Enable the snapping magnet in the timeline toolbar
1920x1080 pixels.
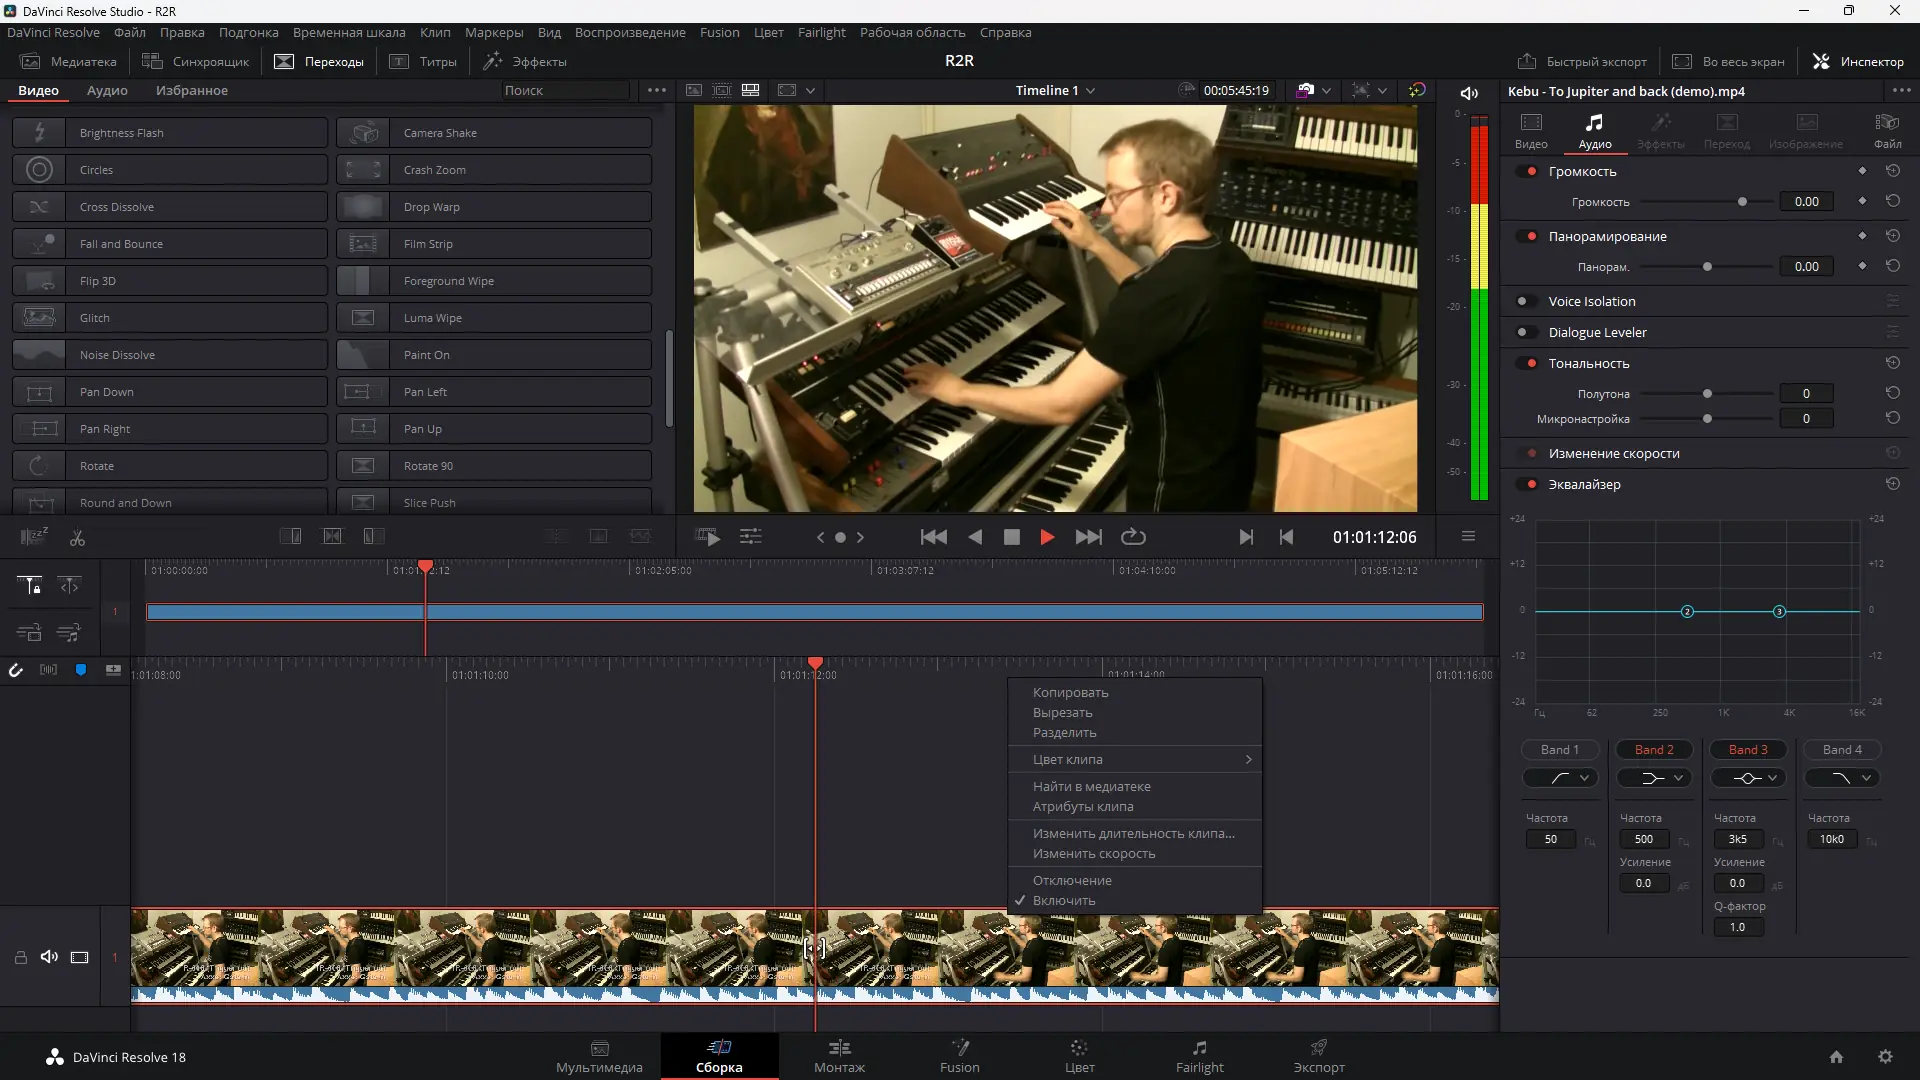point(16,670)
